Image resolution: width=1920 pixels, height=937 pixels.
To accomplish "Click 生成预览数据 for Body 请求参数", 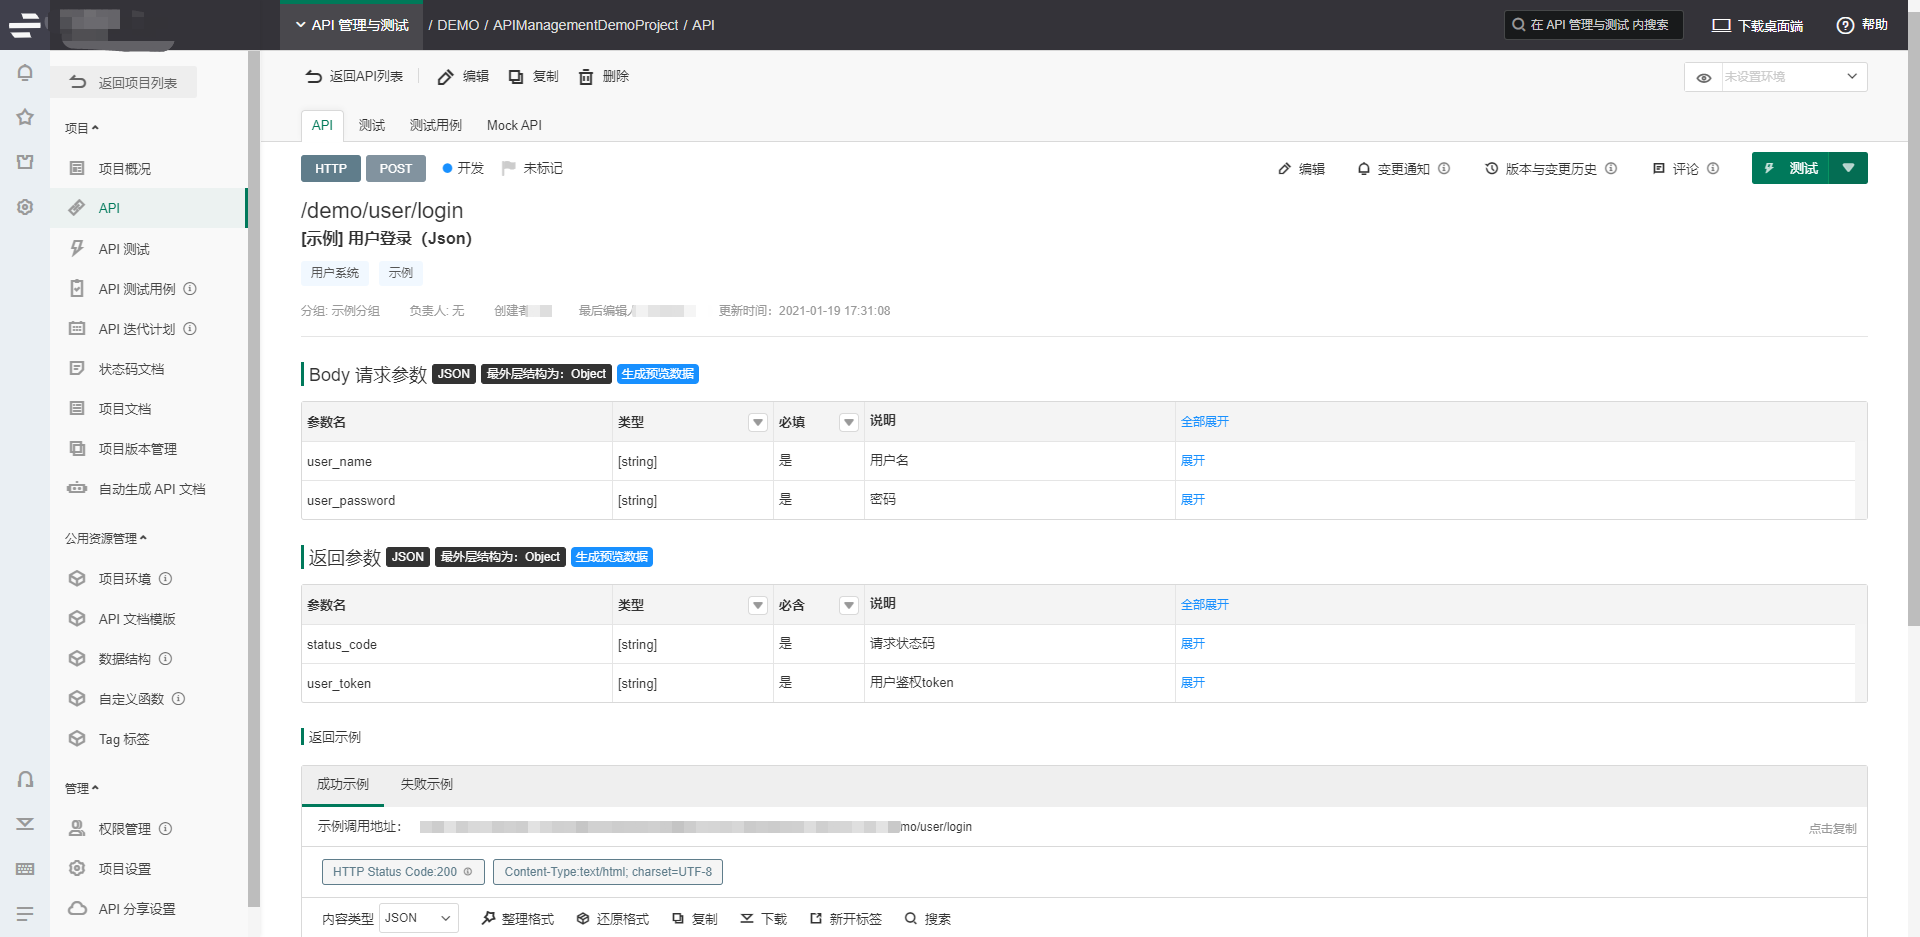I will (658, 374).
